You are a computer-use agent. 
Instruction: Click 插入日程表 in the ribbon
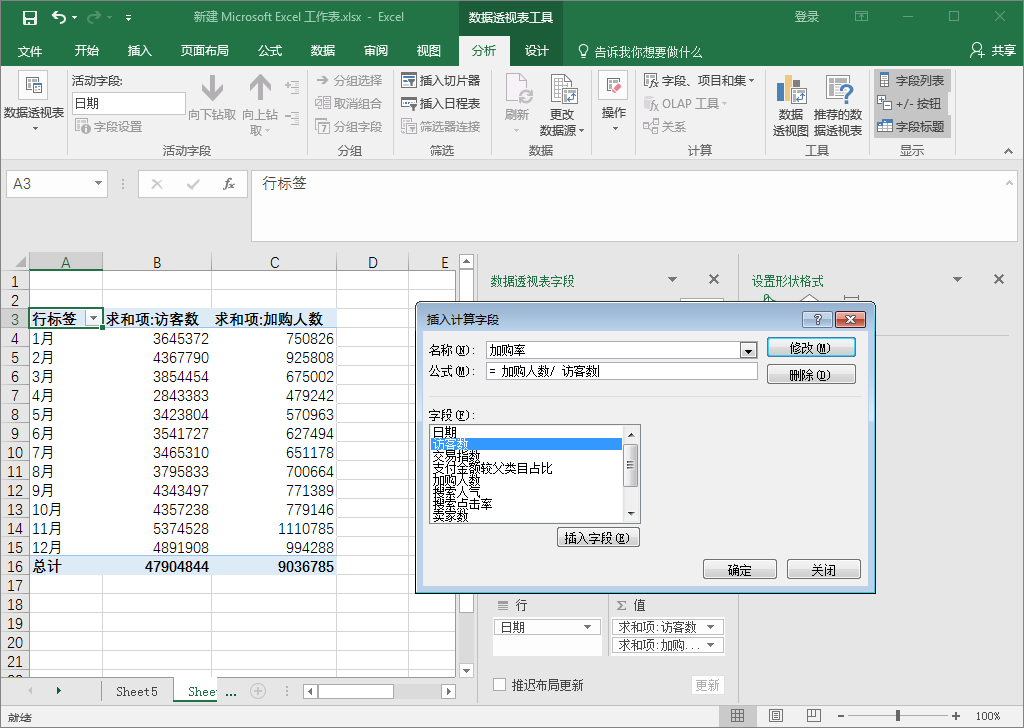coord(440,103)
